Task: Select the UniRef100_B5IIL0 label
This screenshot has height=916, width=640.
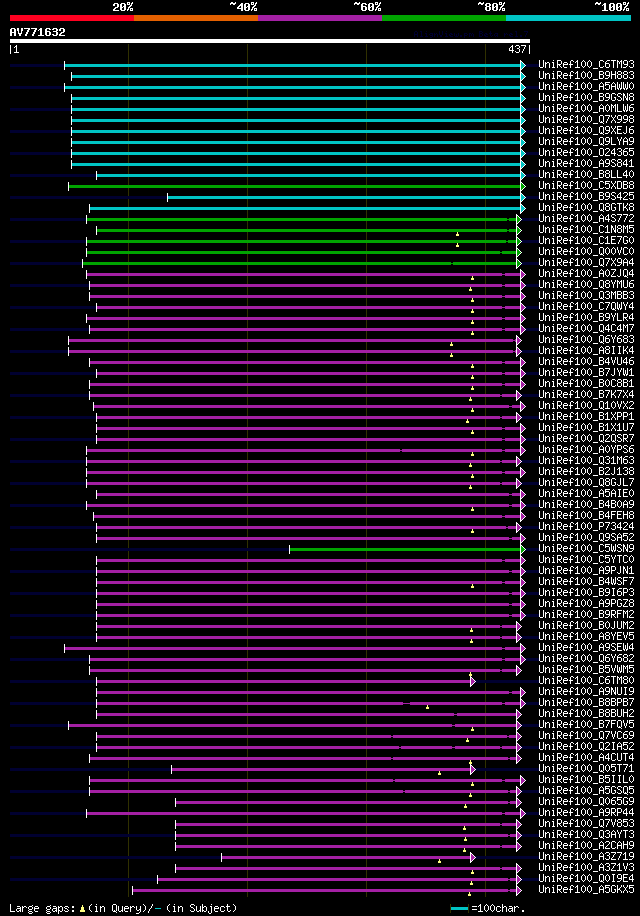Action: point(586,780)
